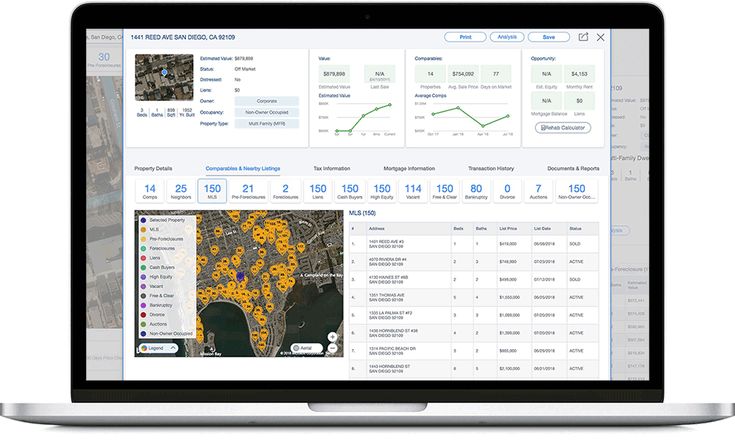Click the Corporate owner tag
This screenshot has height=443, width=735.
267,101
